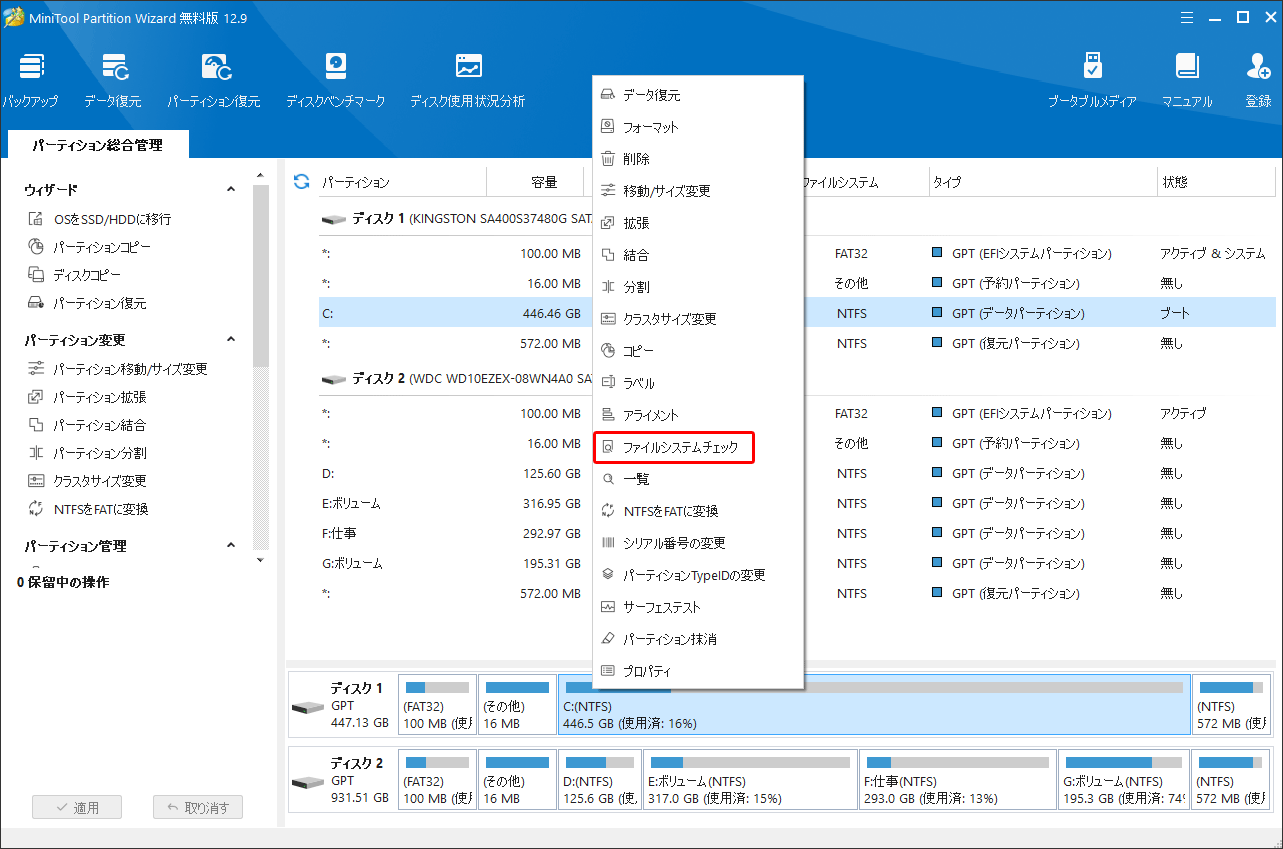Select the F:仕事 partition row
The width and height of the screenshot is (1283, 849).
point(797,533)
